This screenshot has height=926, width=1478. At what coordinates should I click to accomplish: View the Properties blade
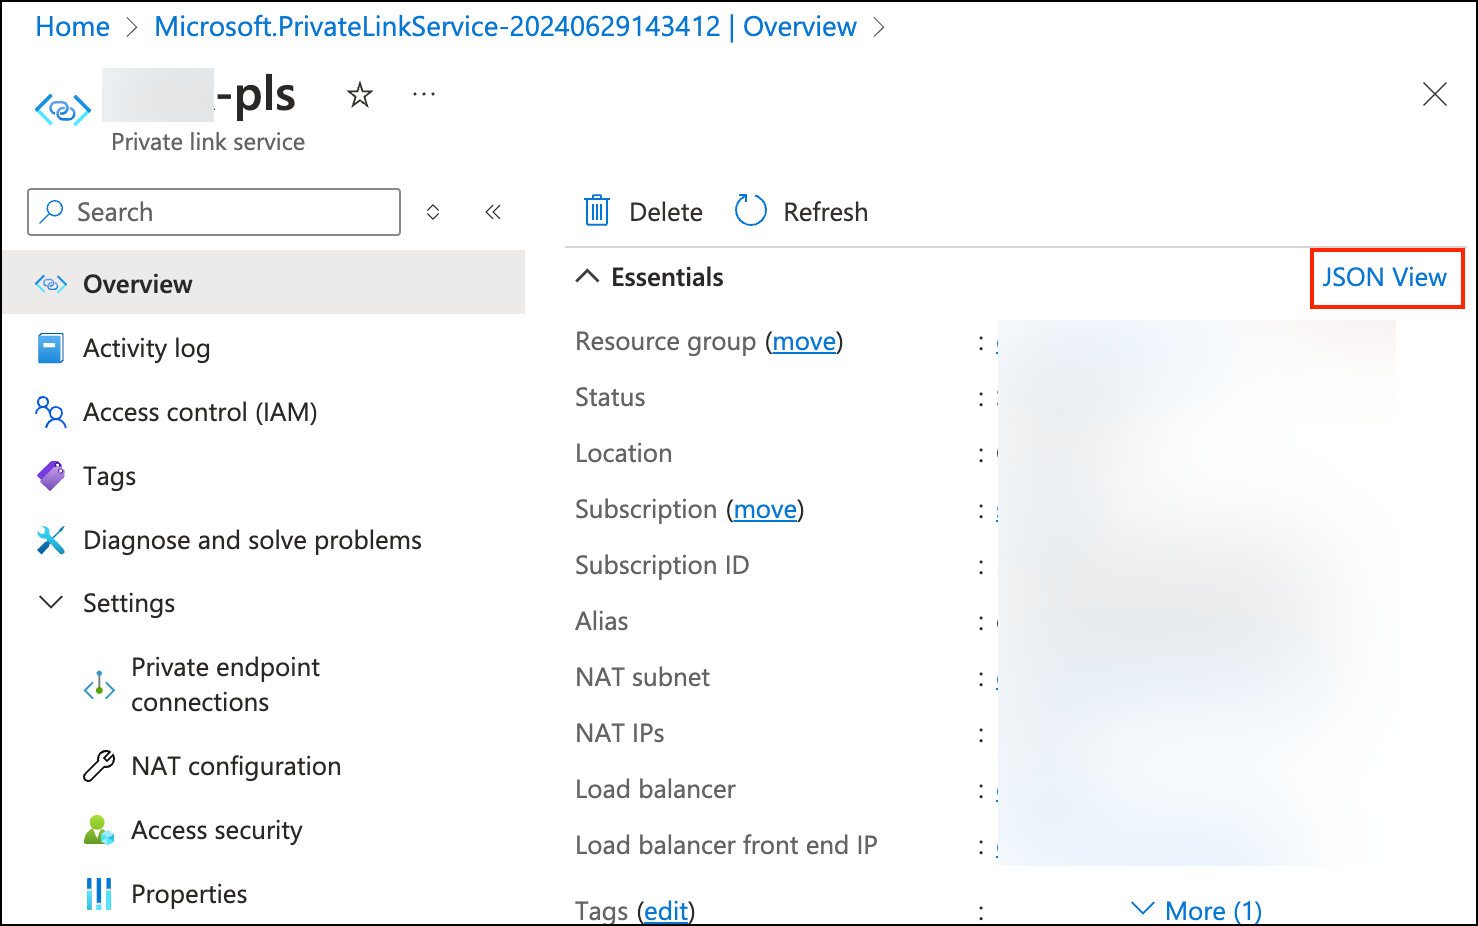(x=189, y=893)
